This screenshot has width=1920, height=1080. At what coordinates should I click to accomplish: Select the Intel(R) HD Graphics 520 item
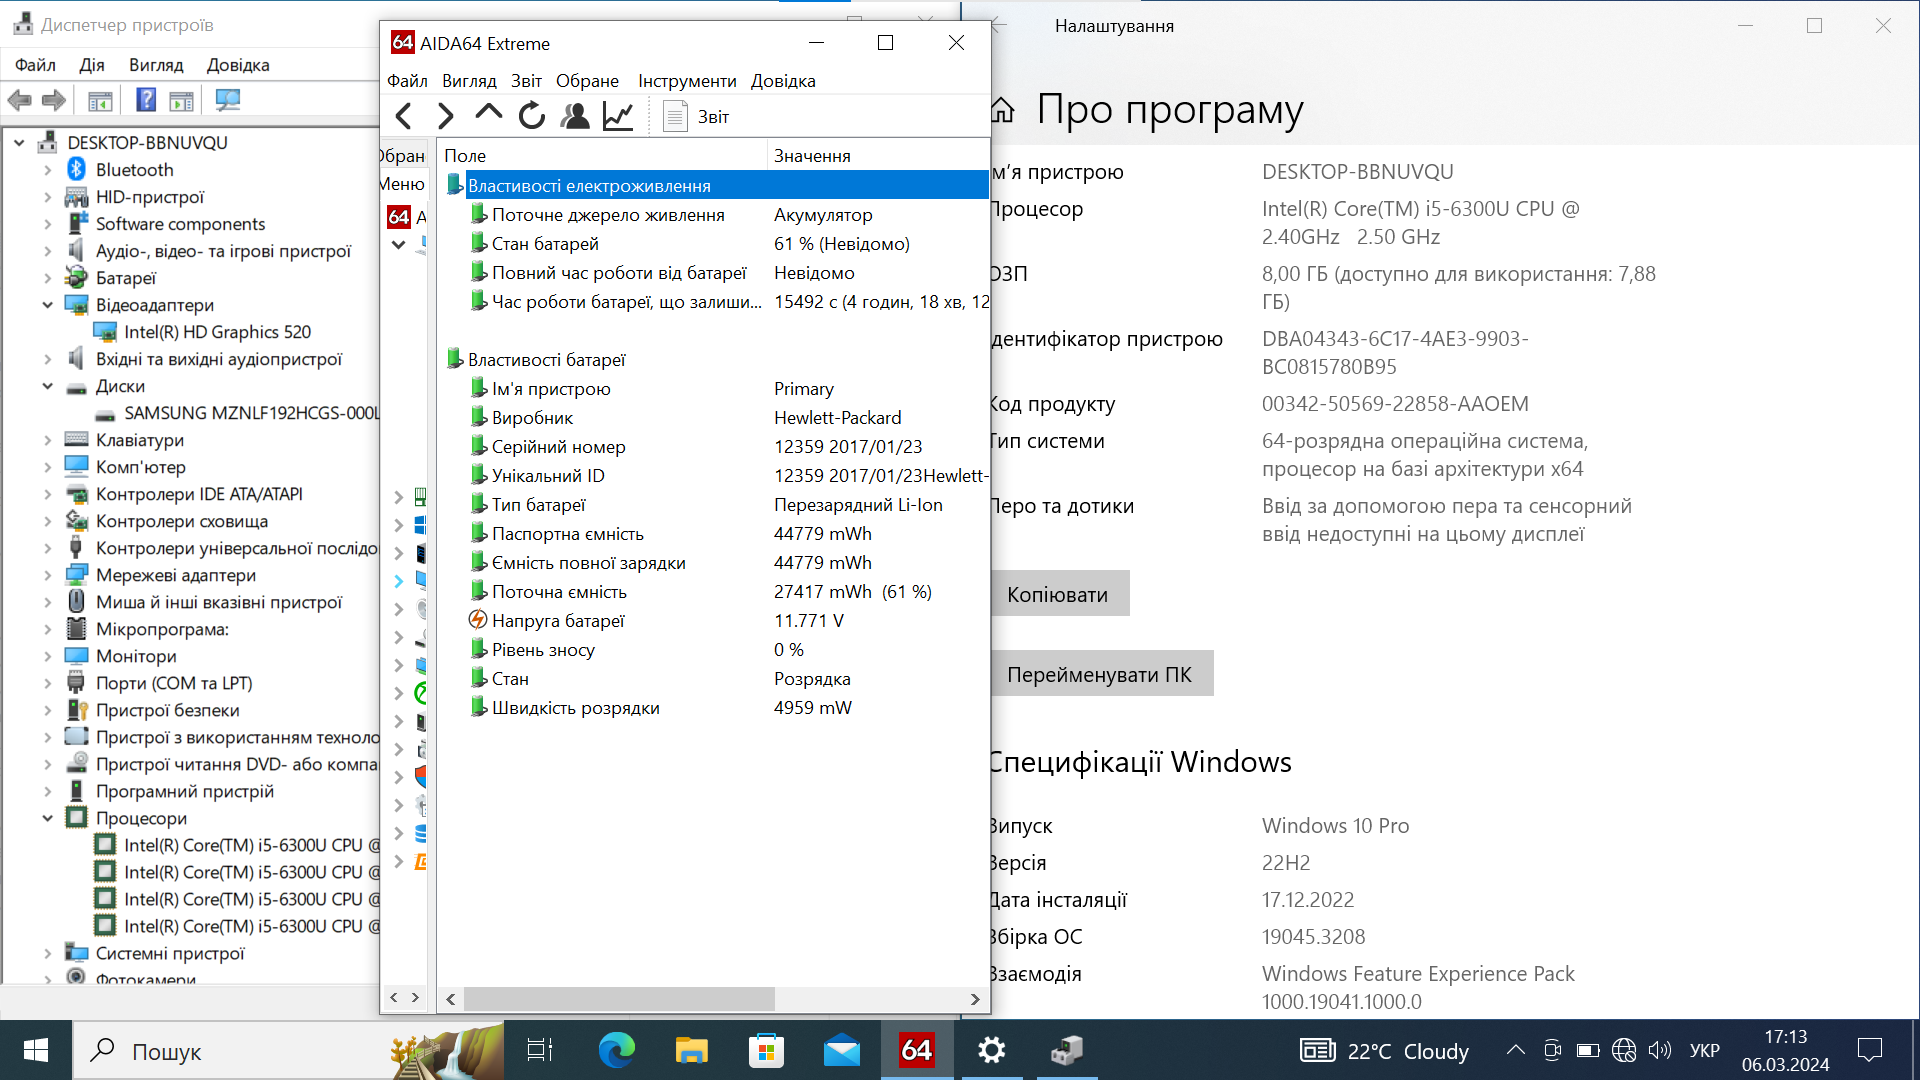click(x=217, y=332)
